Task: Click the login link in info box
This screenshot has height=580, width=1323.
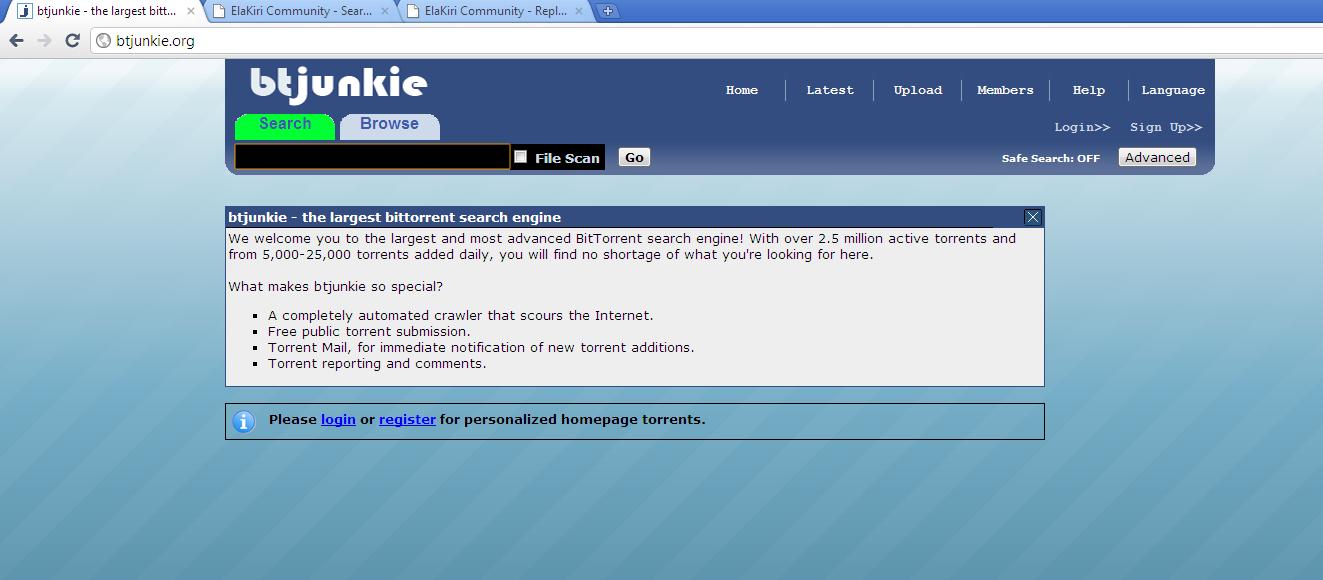Action: 338,420
